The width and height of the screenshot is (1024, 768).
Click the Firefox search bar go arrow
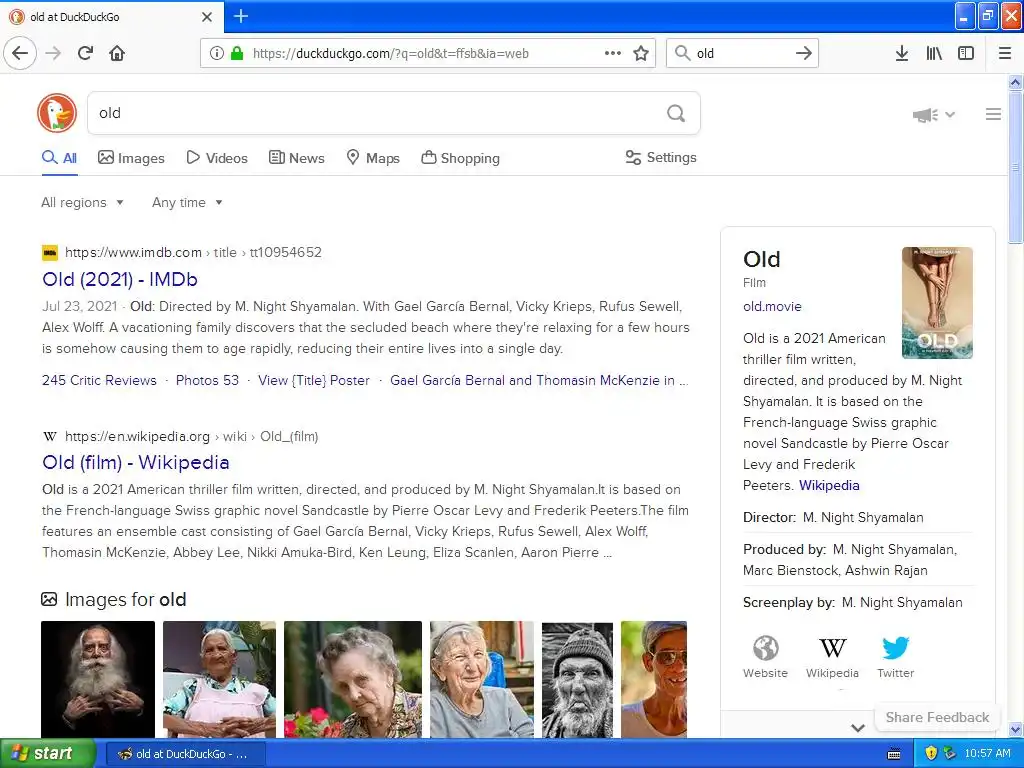click(x=804, y=54)
